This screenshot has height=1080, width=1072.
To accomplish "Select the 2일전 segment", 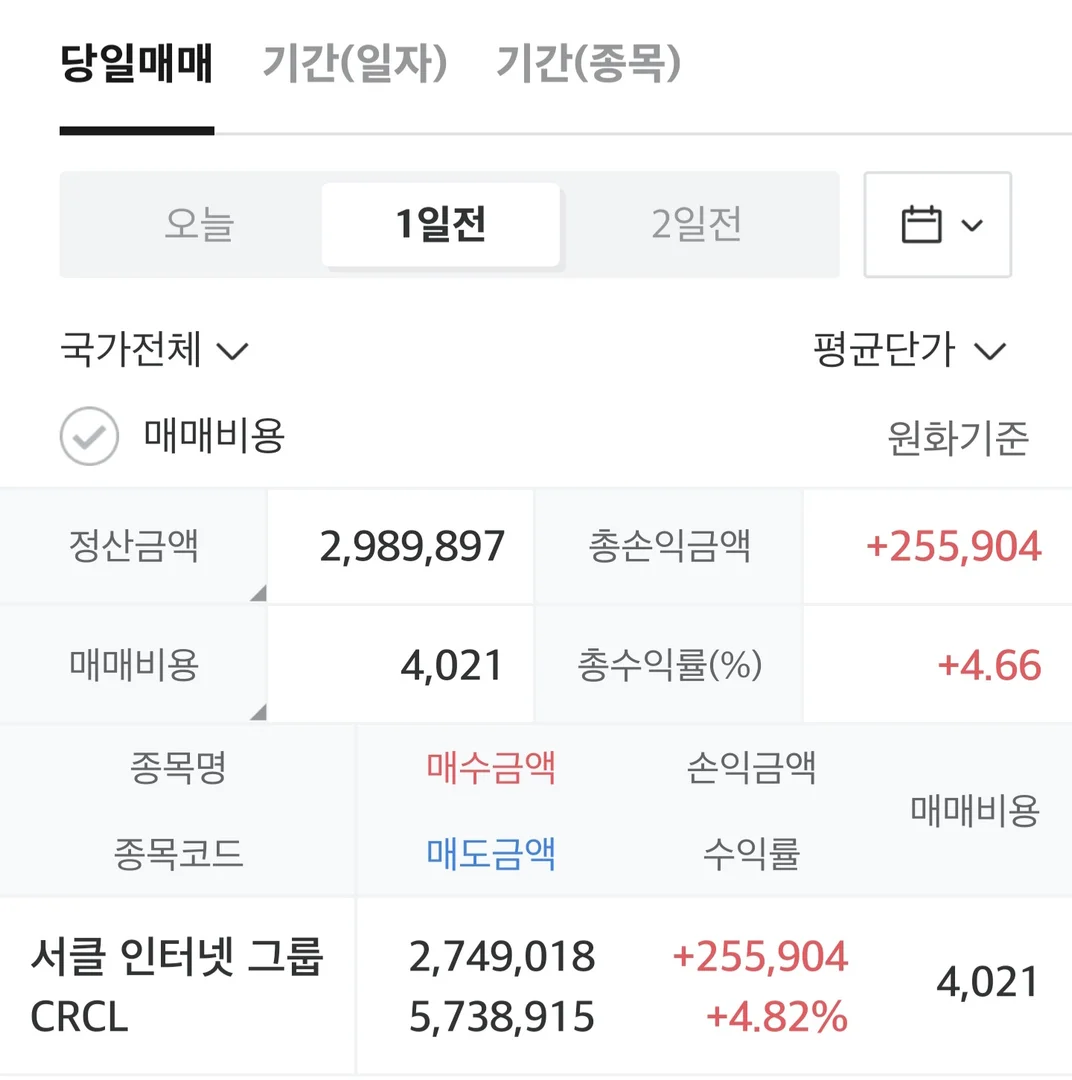I will tap(696, 225).
